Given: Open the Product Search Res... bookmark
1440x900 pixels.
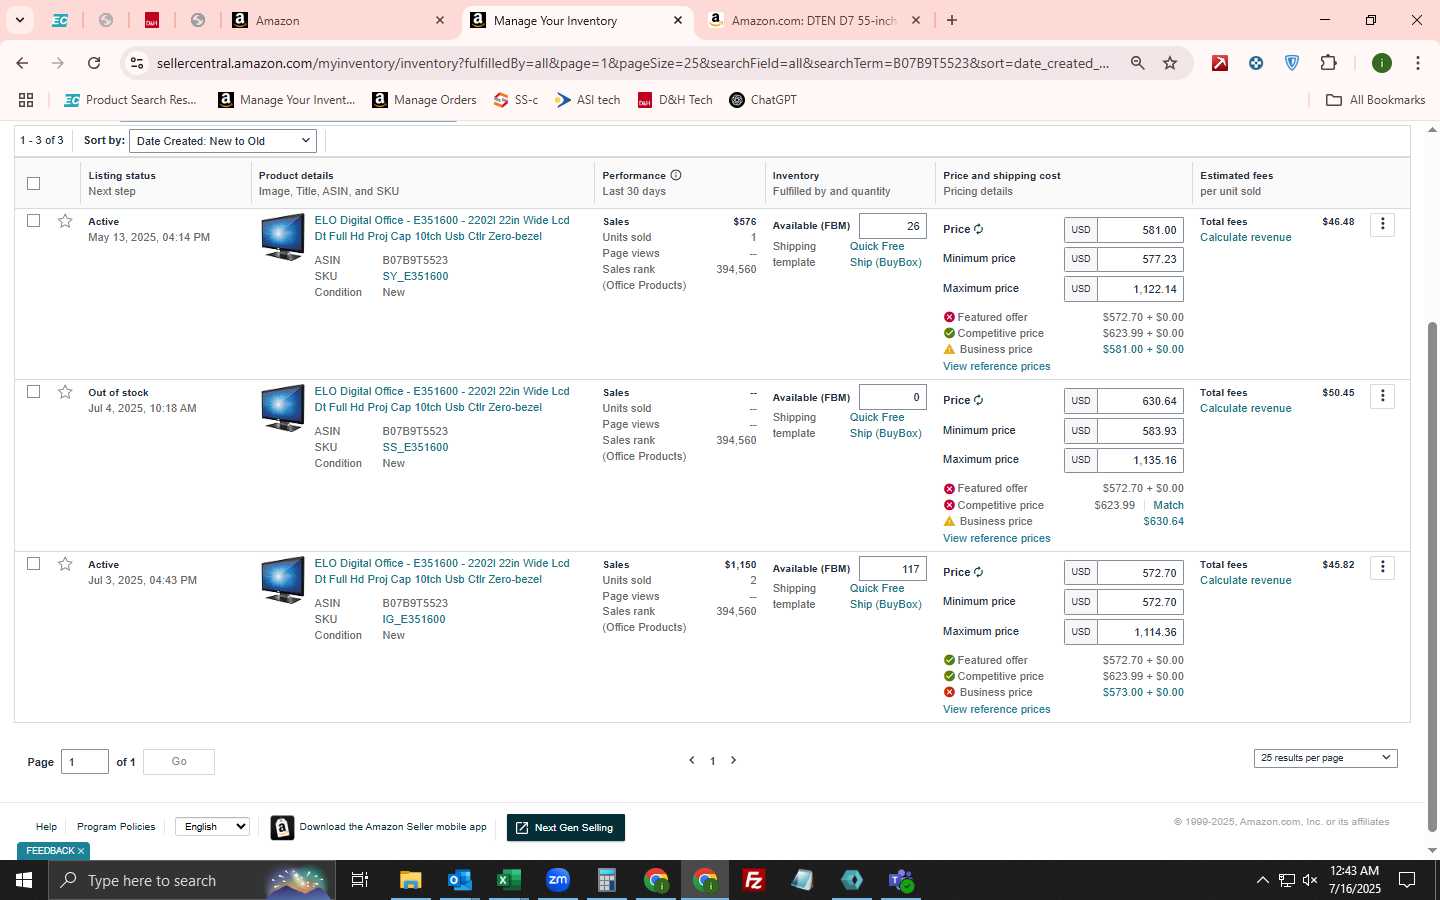Looking at the screenshot, I should (x=130, y=100).
